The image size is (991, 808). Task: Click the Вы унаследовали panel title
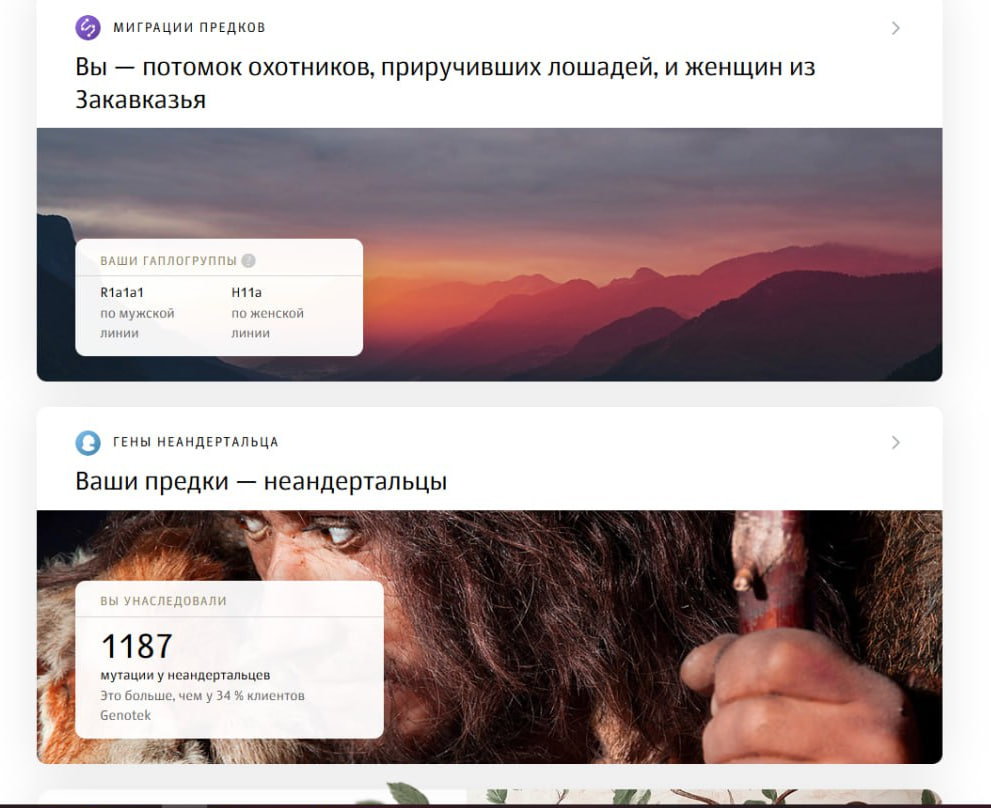coord(163,601)
